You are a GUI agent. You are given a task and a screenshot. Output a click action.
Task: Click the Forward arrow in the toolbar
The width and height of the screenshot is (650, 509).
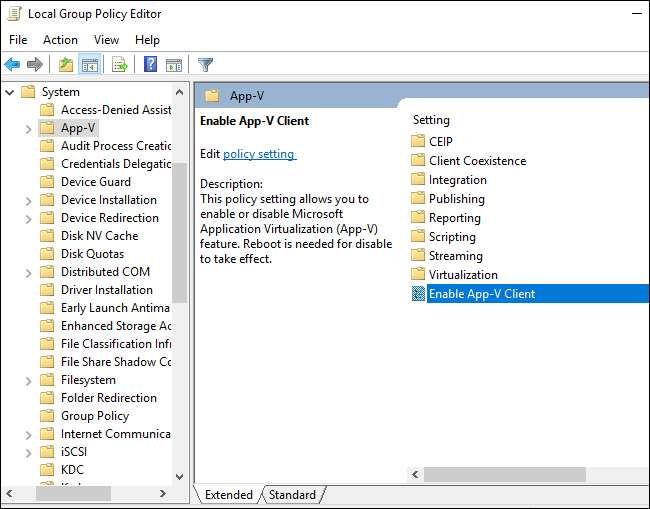tap(35, 65)
